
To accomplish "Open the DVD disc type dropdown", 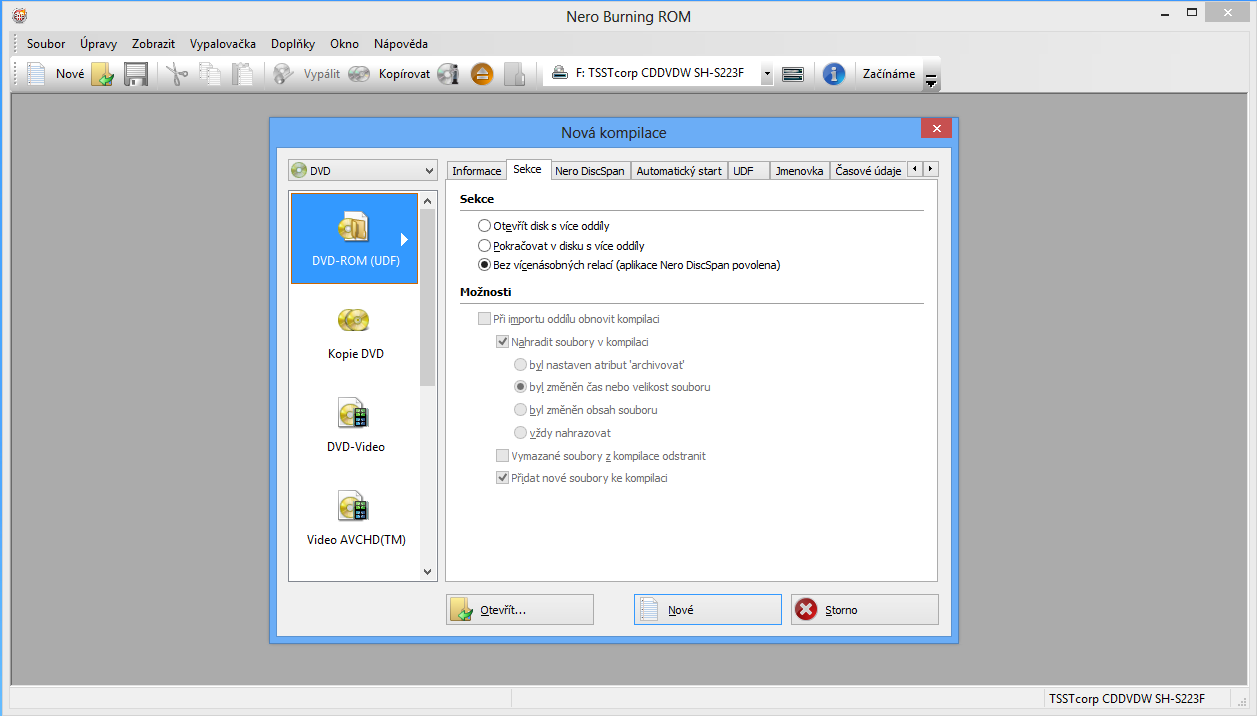I will (x=363, y=171).
